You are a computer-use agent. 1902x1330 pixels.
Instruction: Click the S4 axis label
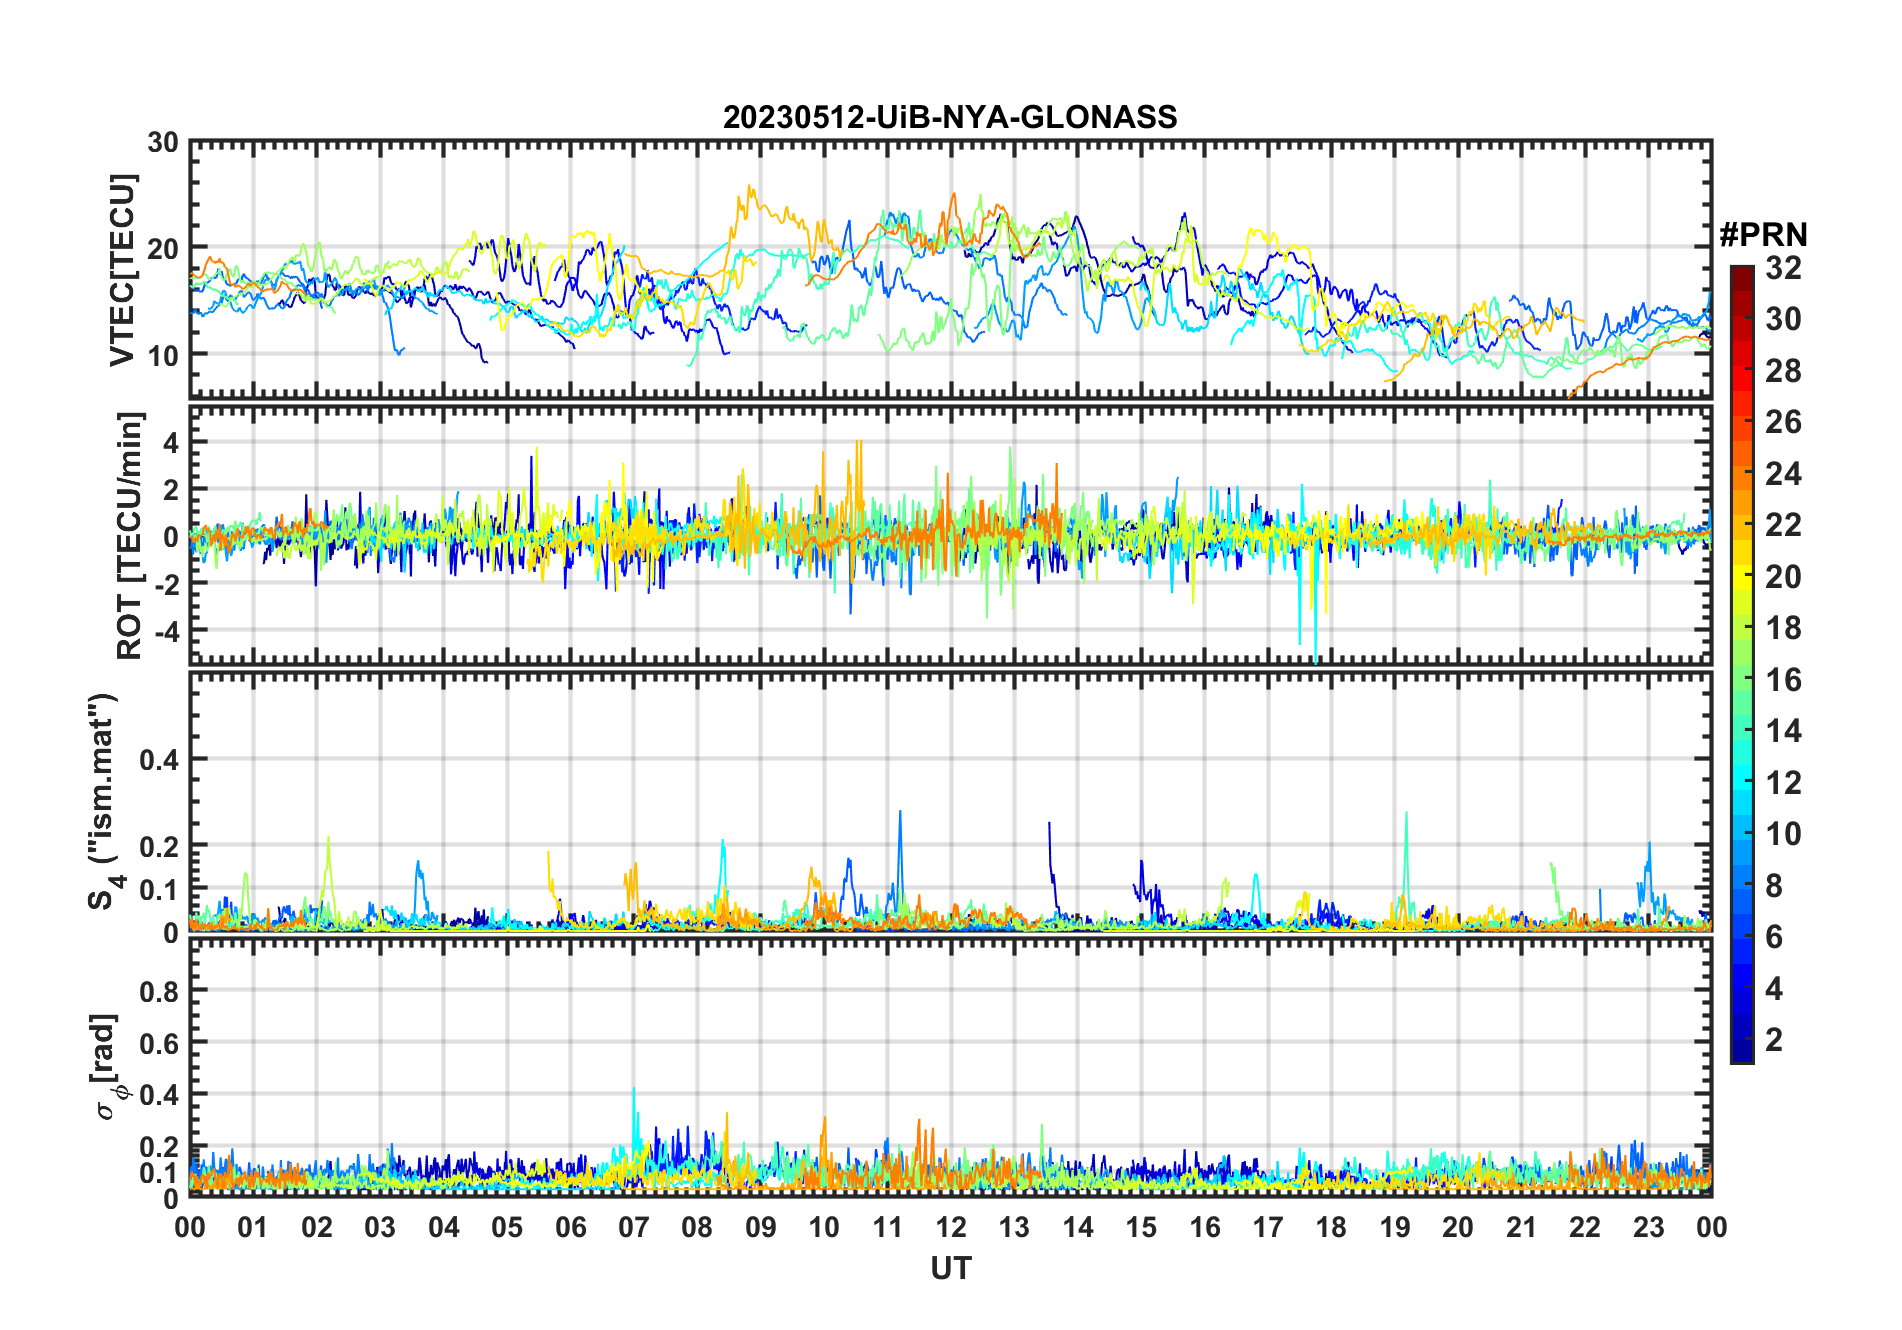click(x=103, y=802)
